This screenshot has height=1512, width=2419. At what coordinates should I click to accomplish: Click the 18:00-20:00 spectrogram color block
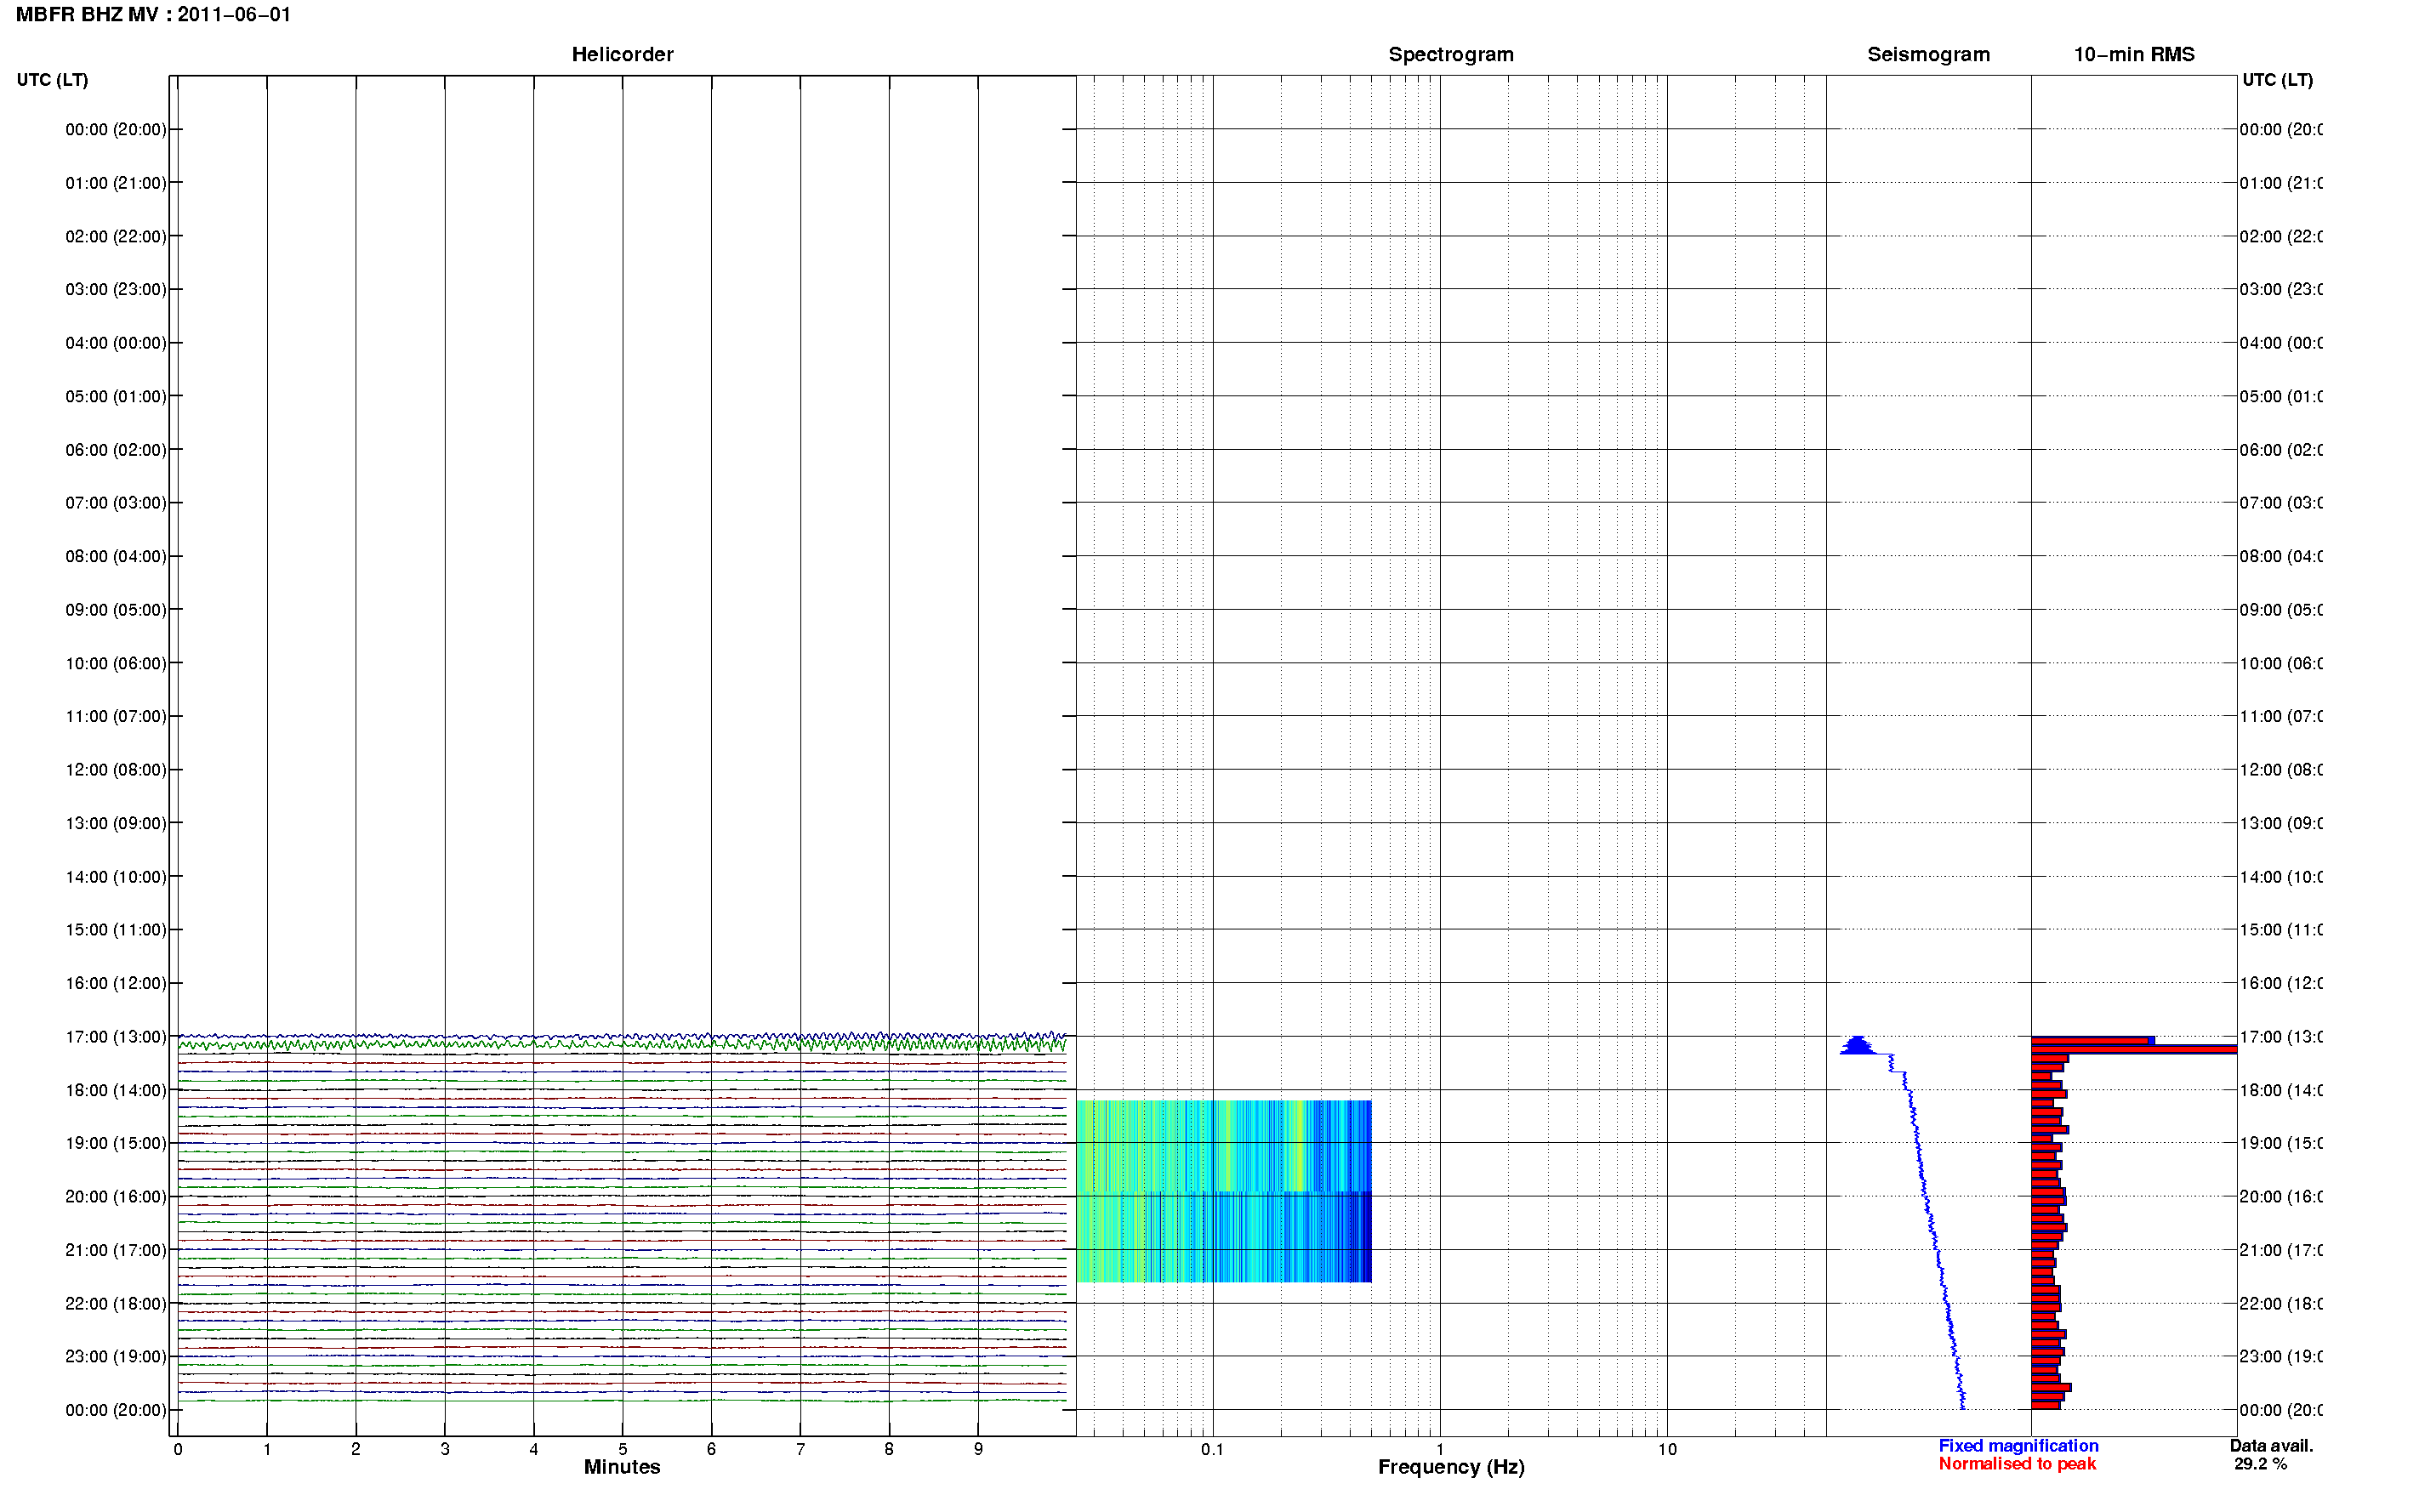(x=1223, y=1146)
